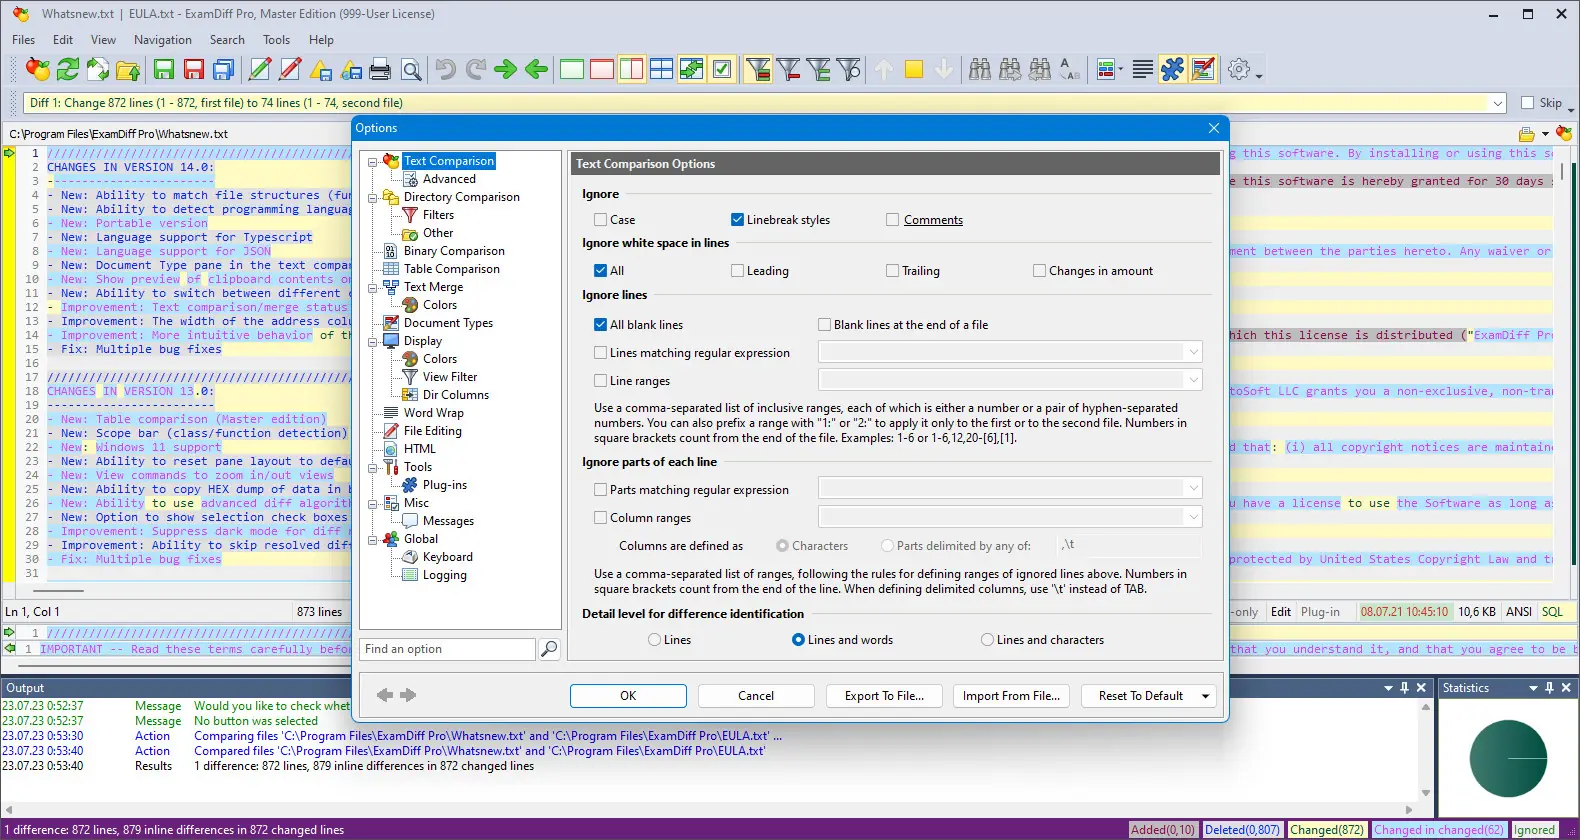This screenshot has width=1580, height=840.
Task: Click the green Save first file icon
Action: point(164,69)
